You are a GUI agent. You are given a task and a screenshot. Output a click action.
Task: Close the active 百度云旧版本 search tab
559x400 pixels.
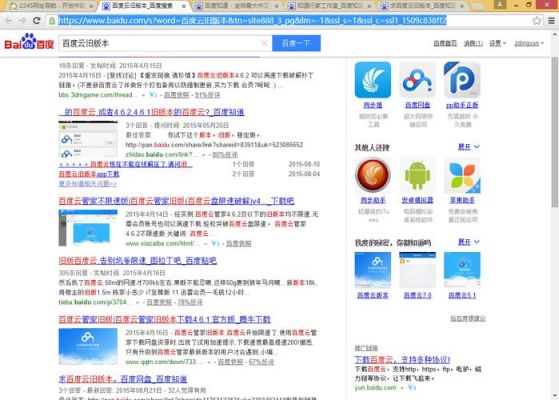pyautogui.click(x=184, y=6)
